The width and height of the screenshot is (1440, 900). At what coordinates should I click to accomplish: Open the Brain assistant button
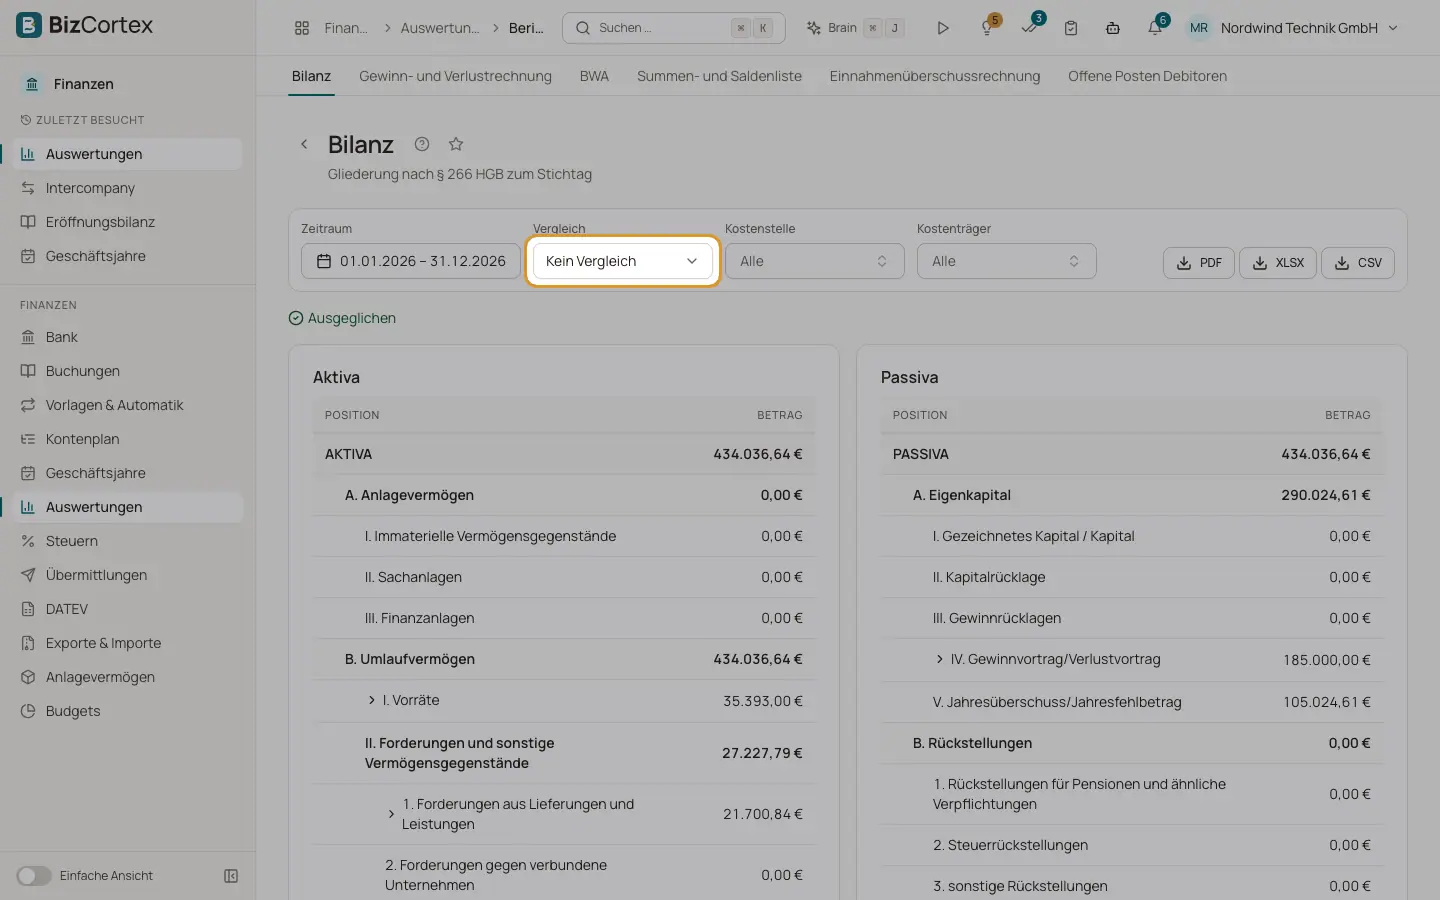855,28
